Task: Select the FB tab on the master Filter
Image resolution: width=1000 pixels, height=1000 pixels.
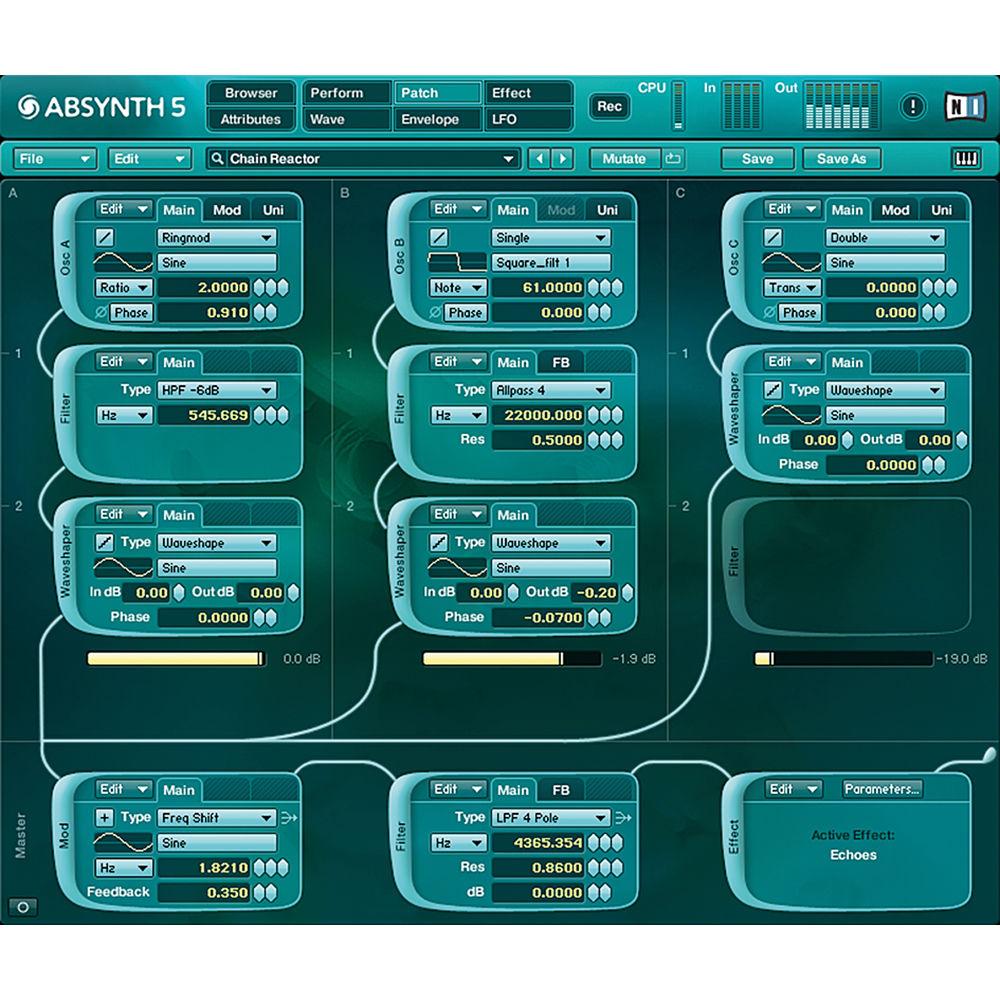Action: pos(561,789)
